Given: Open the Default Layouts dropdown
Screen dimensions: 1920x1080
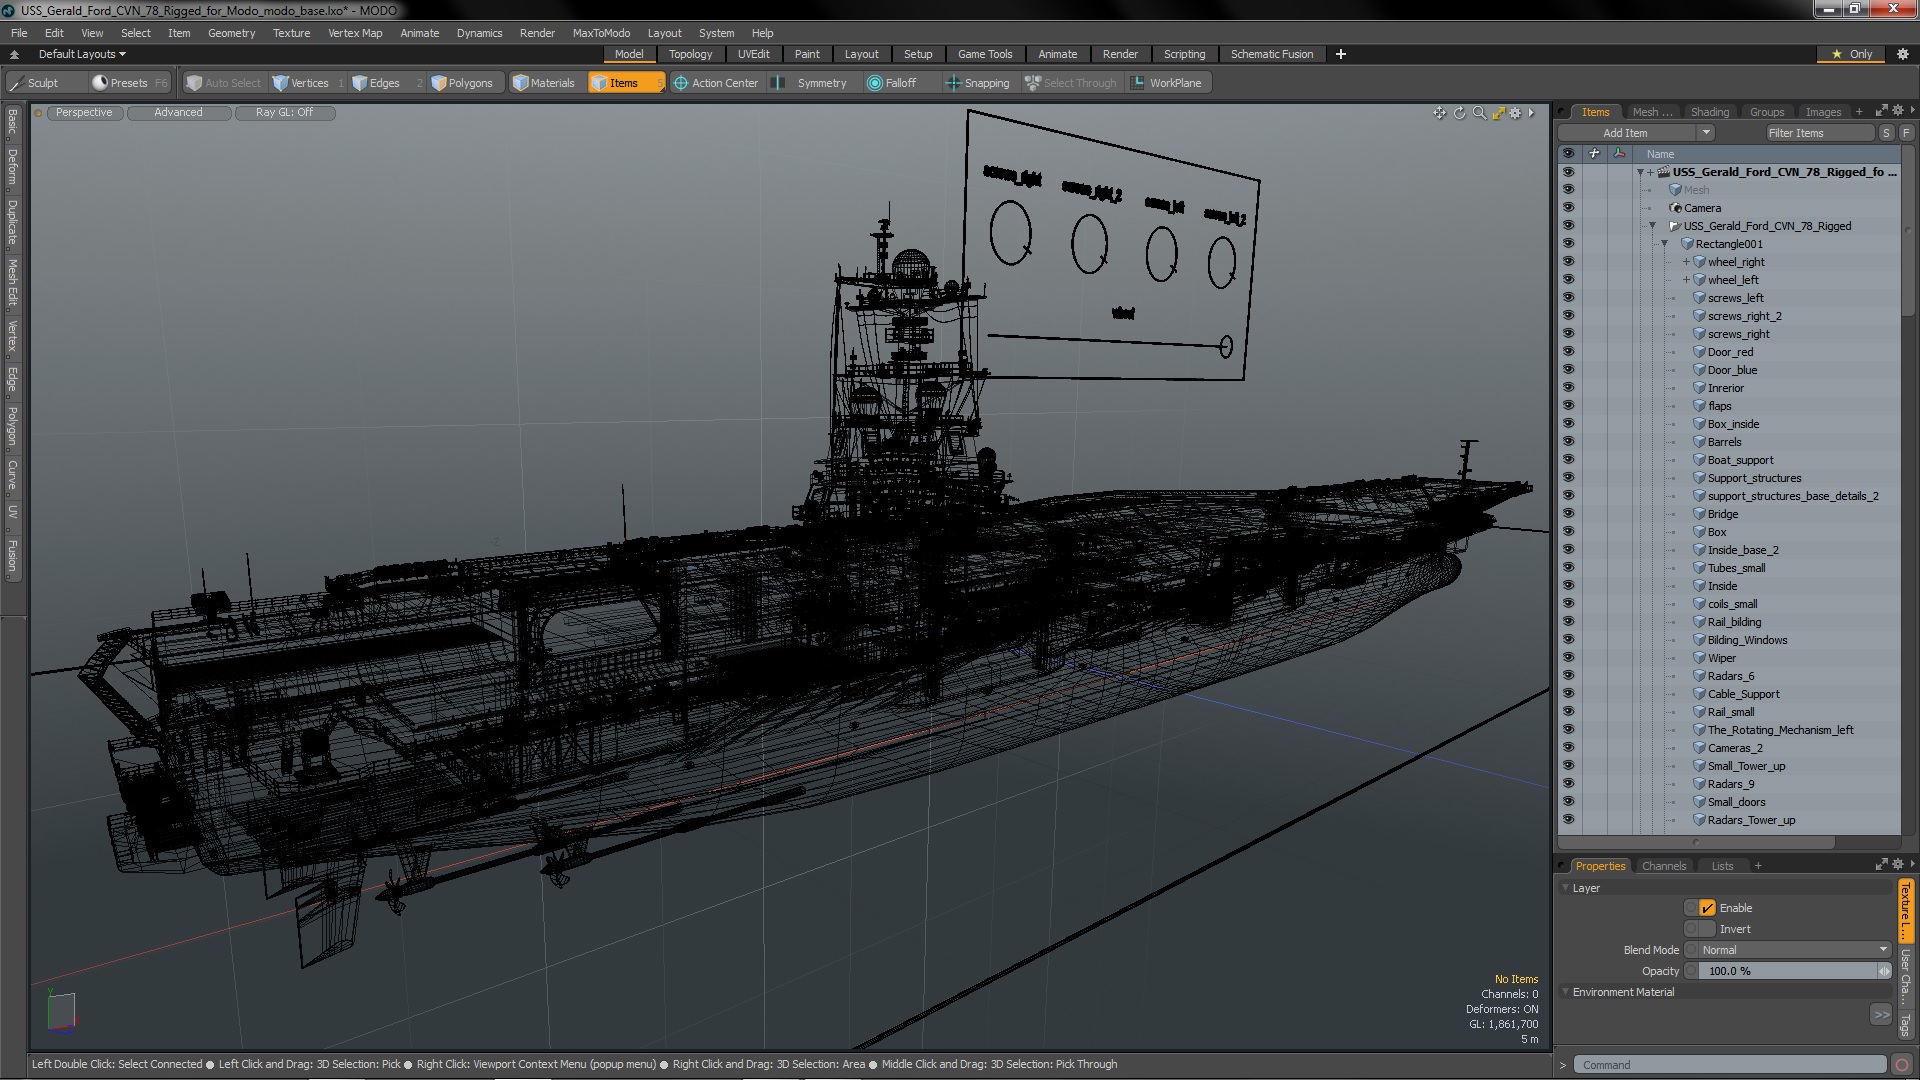Looking at the screenshot, I should 82,54.
